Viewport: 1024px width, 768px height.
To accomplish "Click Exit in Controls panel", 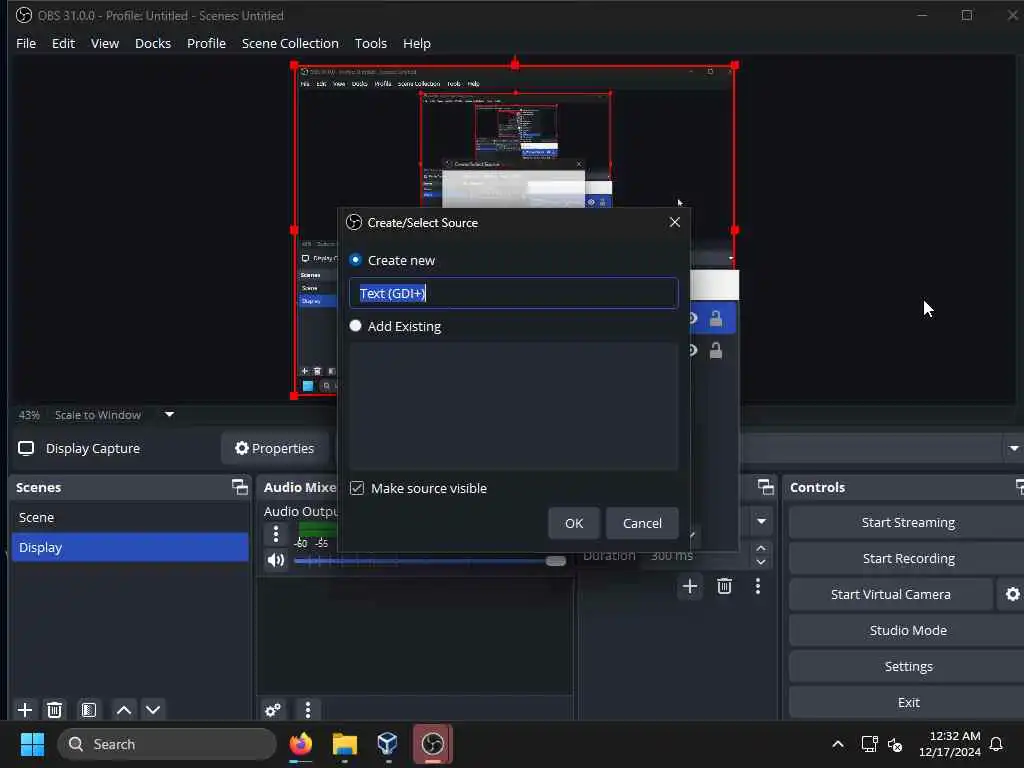I will pyautogui.click(x=908, y=702).
